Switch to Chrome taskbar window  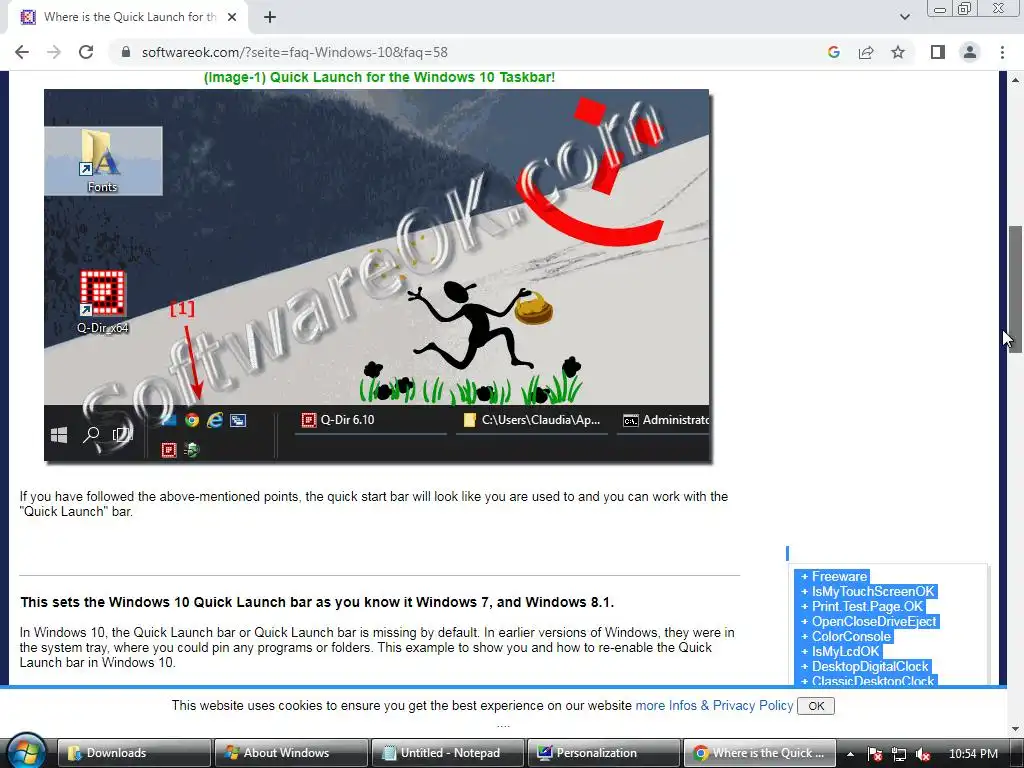click(x=760, y=753)
